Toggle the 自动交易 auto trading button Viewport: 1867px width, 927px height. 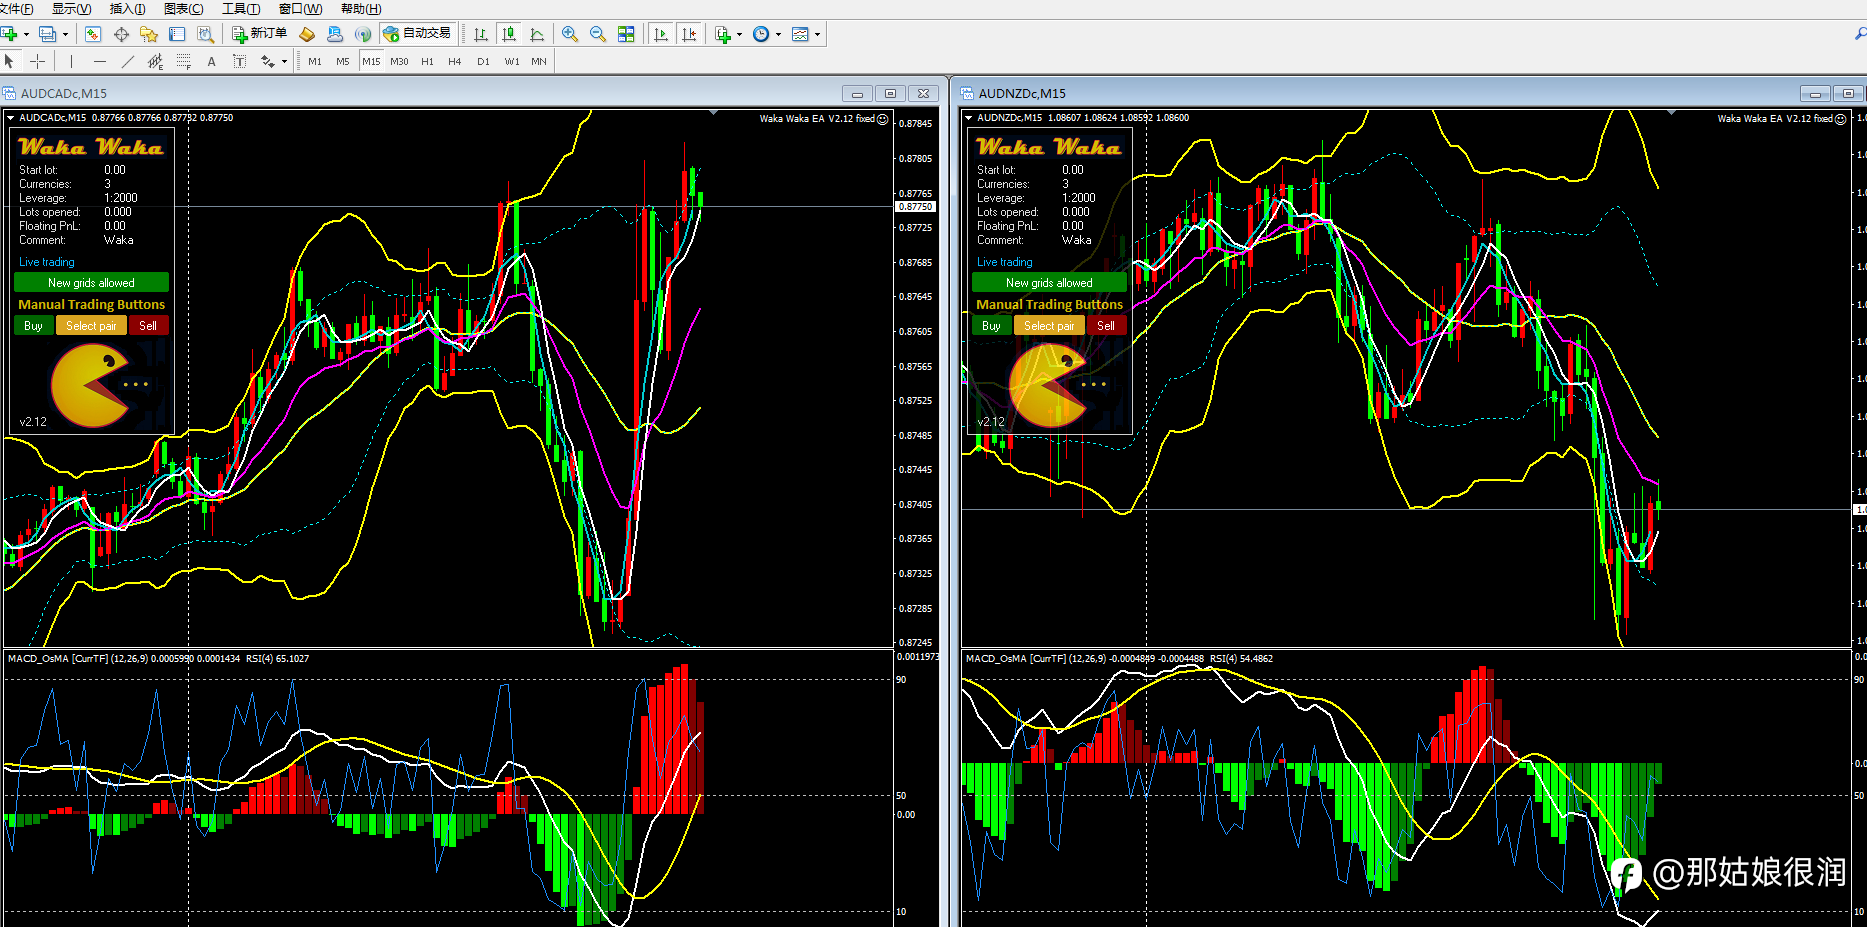418,34
